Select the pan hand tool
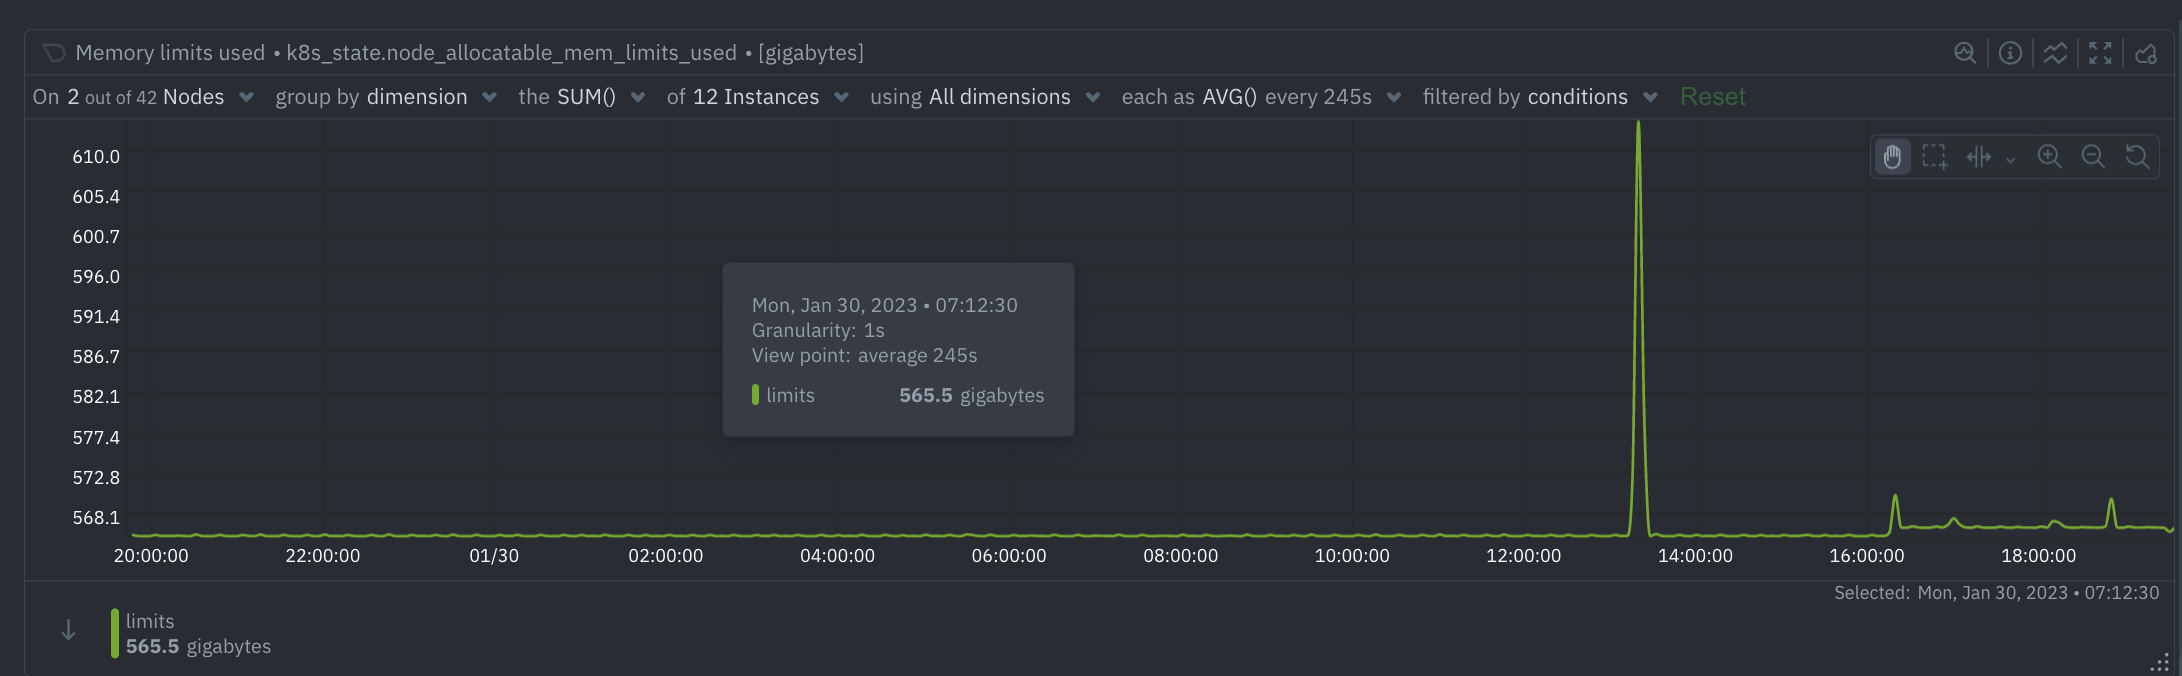Image resolution: width=2182 pixels, height=676 pixels. [1892, 157]
